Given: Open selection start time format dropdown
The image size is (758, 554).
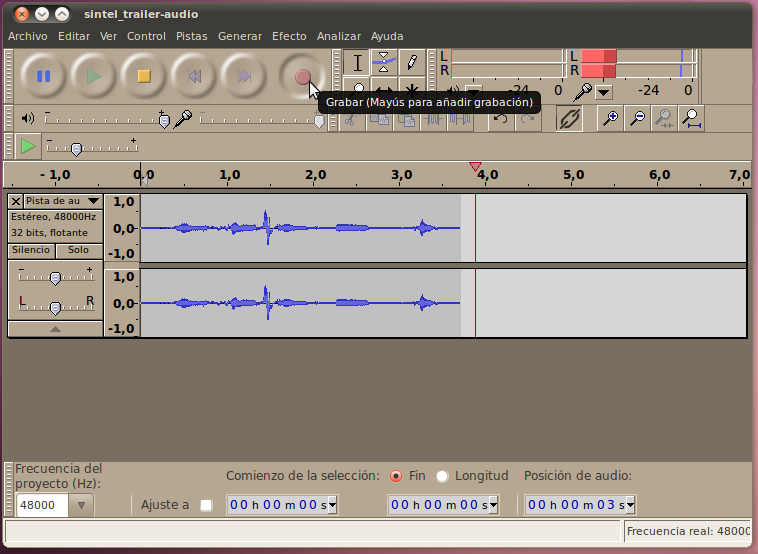Looking at the screenshot, I should click(333, 506).
